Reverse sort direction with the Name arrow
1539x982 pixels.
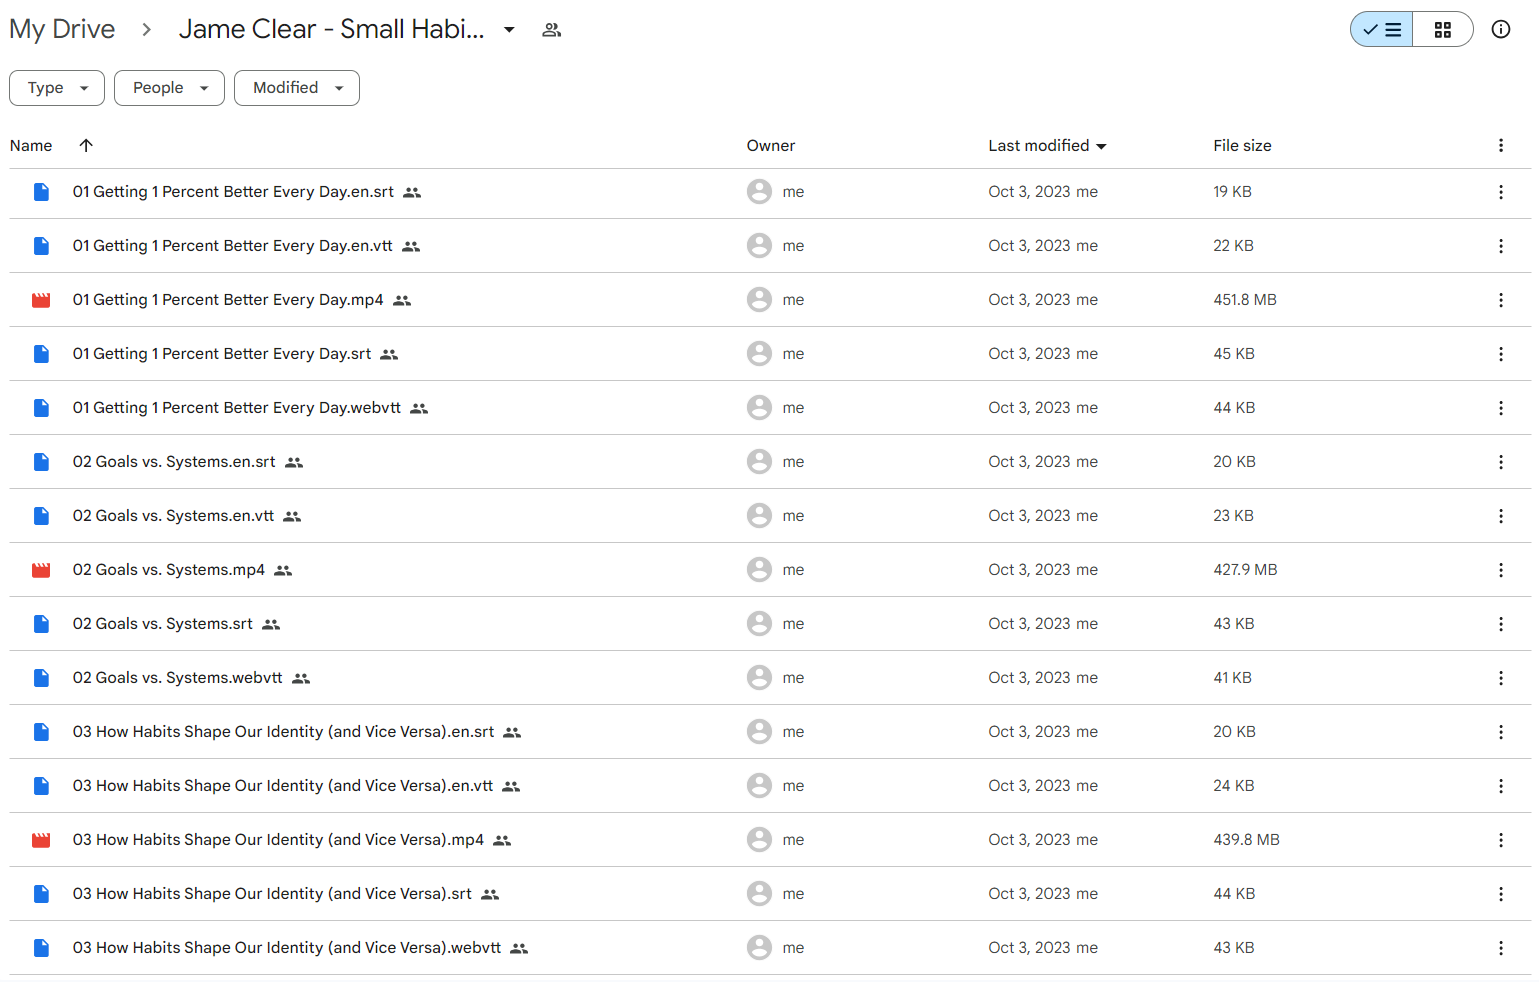(x=86, y=146)
